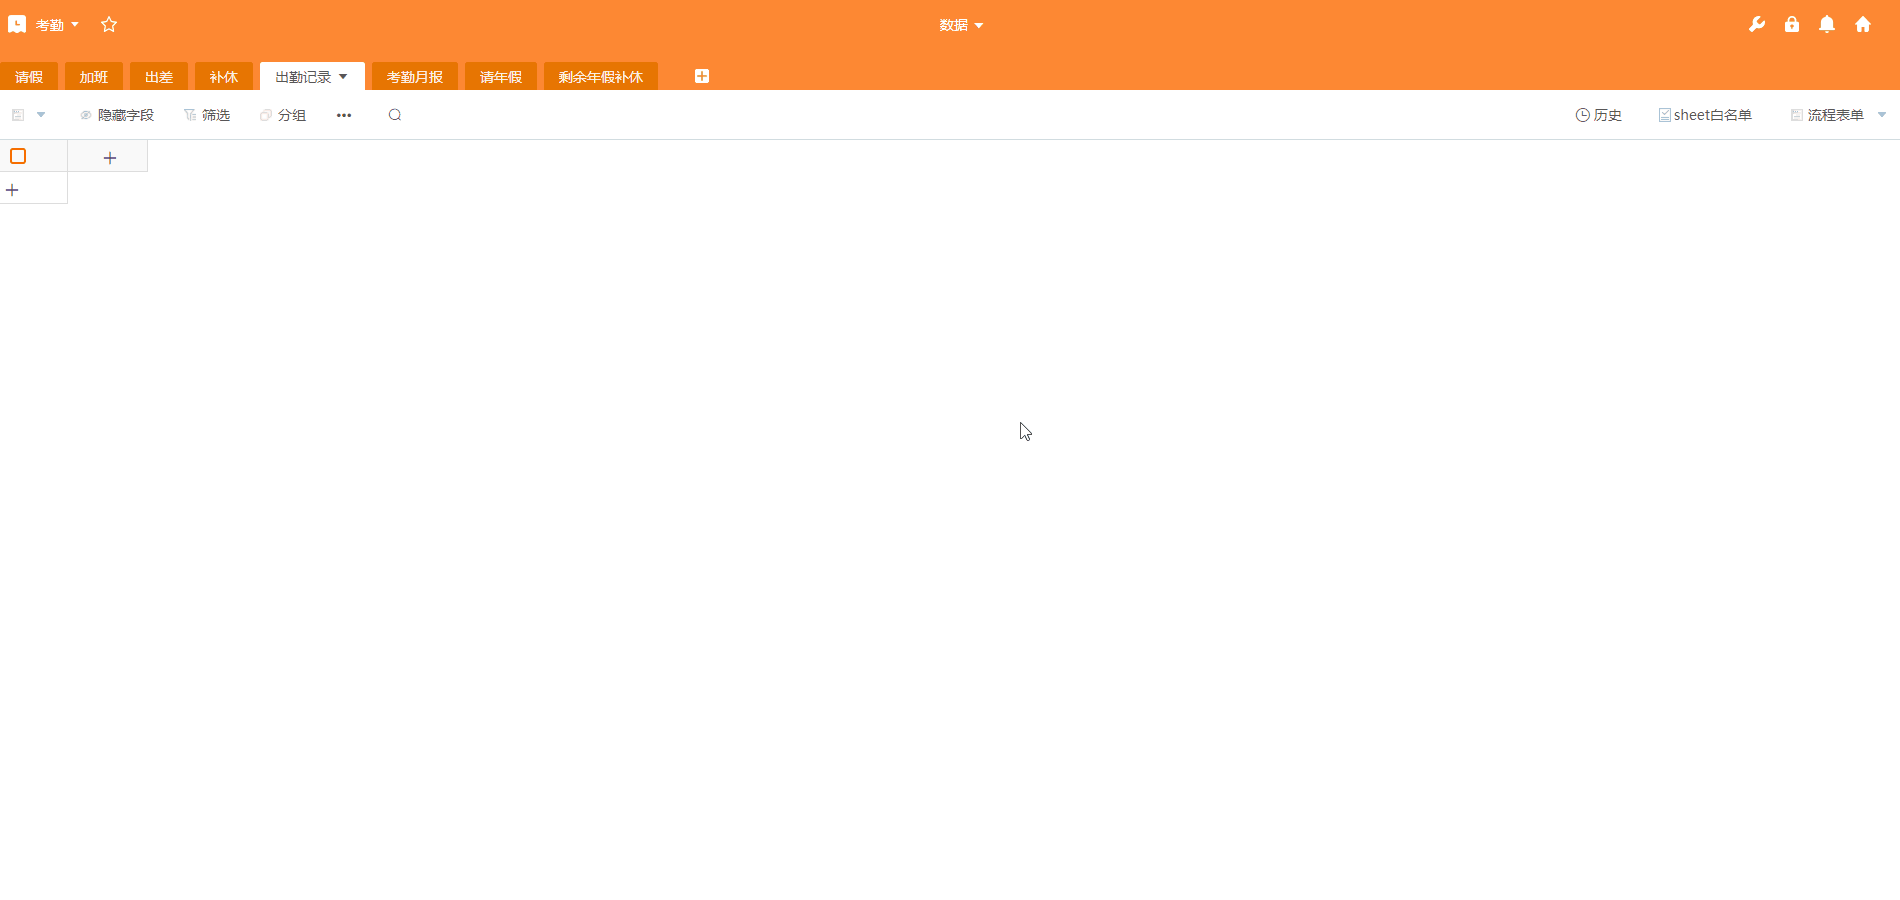The width and height of the screenshot is (1900, 900).
Task: Open the more options ellipsis menu
Action: (344, 115)
